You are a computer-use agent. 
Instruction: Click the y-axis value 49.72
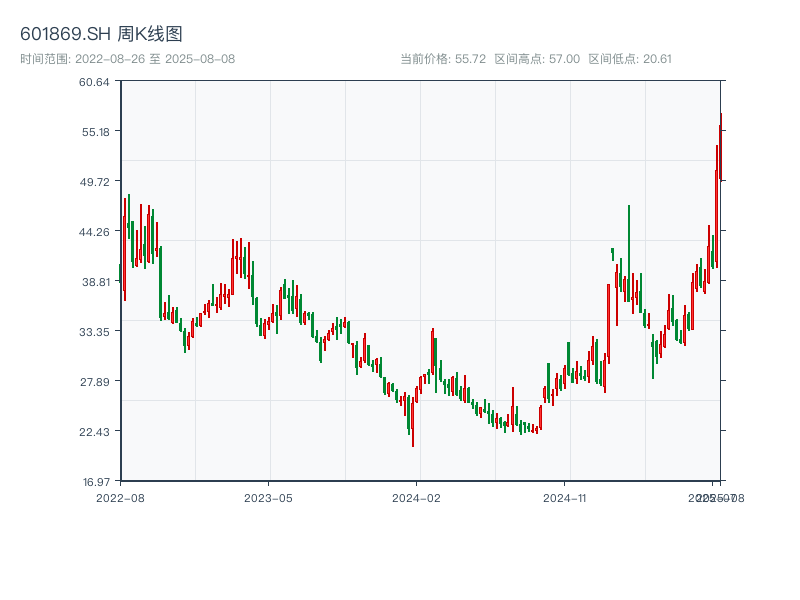coord(94,182)
